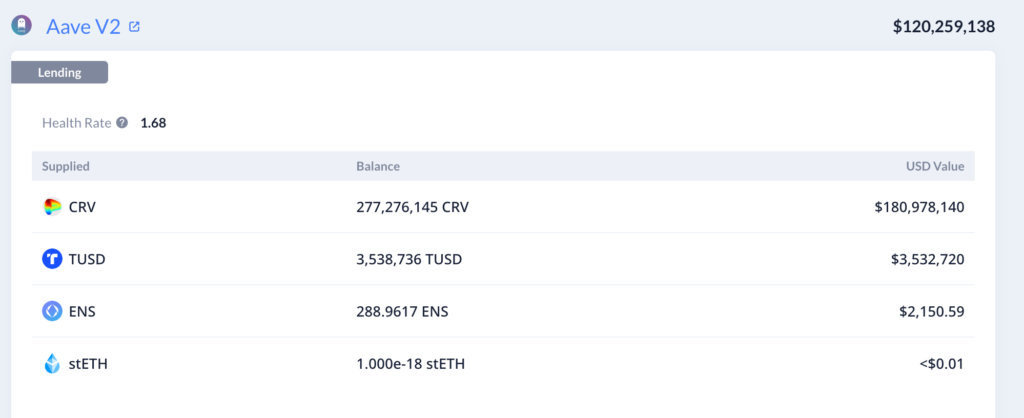Screen dimensions: 1024x418
Task: Click the CRV USD value $180,978,140
Action: point(919,207)
